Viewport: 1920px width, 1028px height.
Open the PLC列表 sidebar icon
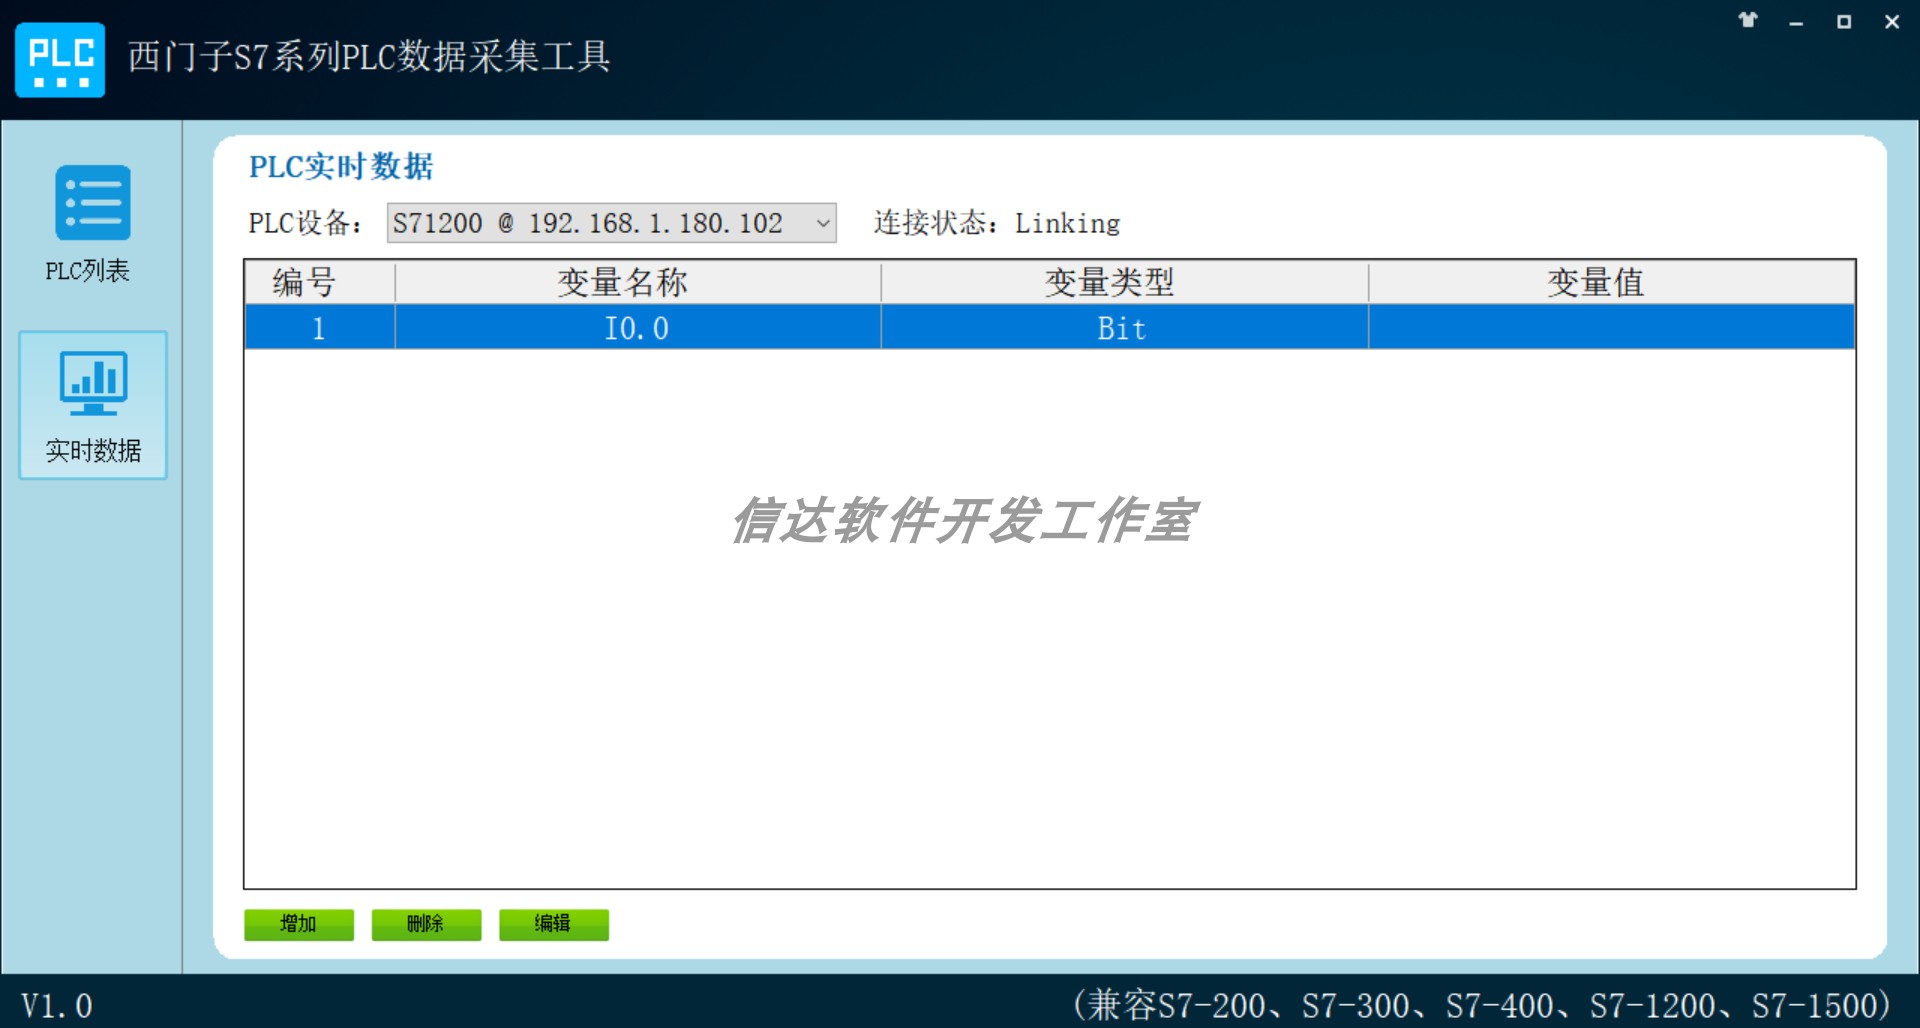(x=92, y=203)
